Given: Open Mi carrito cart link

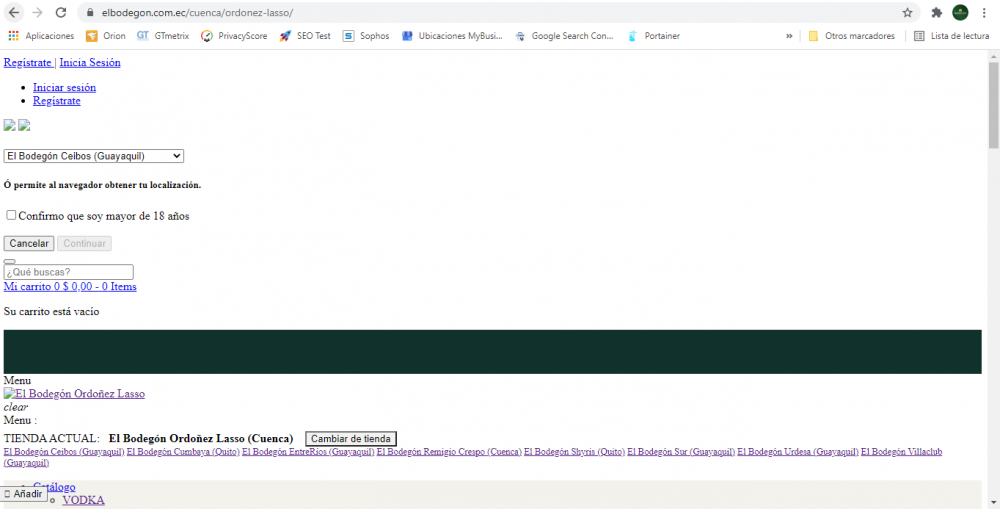Looking at the screenshot, I should click(70, 287).
